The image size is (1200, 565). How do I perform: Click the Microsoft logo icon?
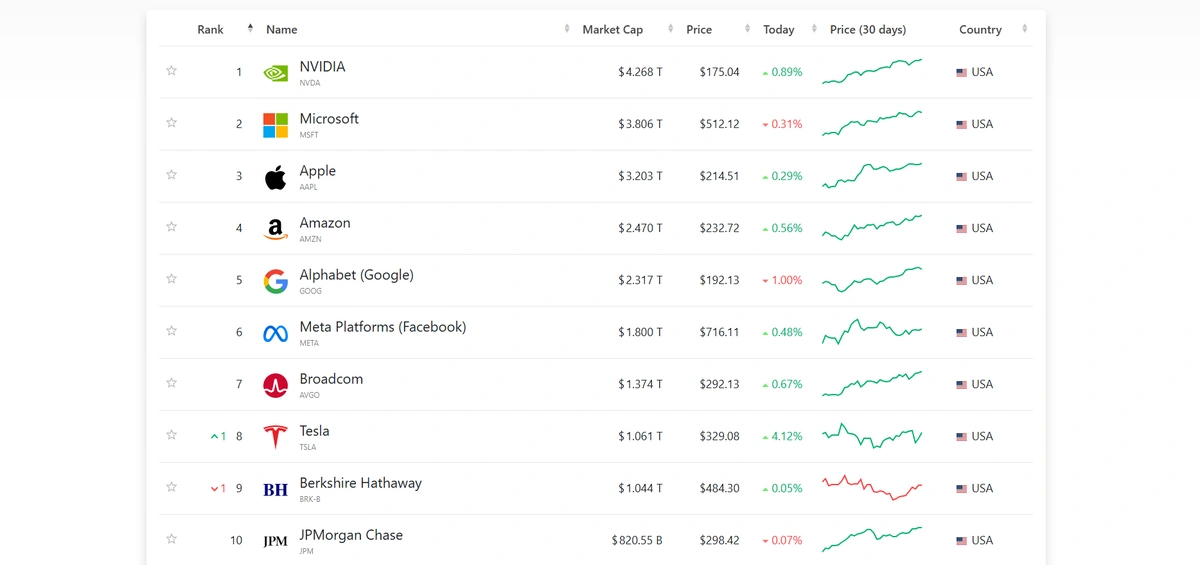[275, 125]
